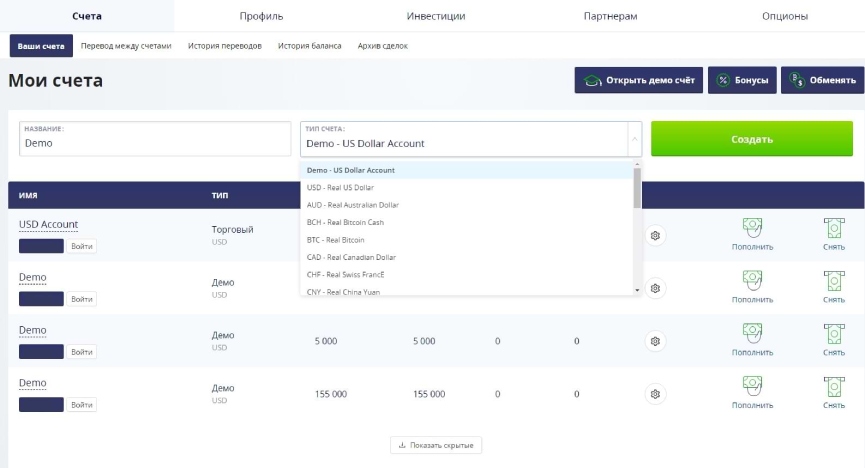Choose CNY - Real China Yuan option
865x468 pixels.
(x=467, y=291)
